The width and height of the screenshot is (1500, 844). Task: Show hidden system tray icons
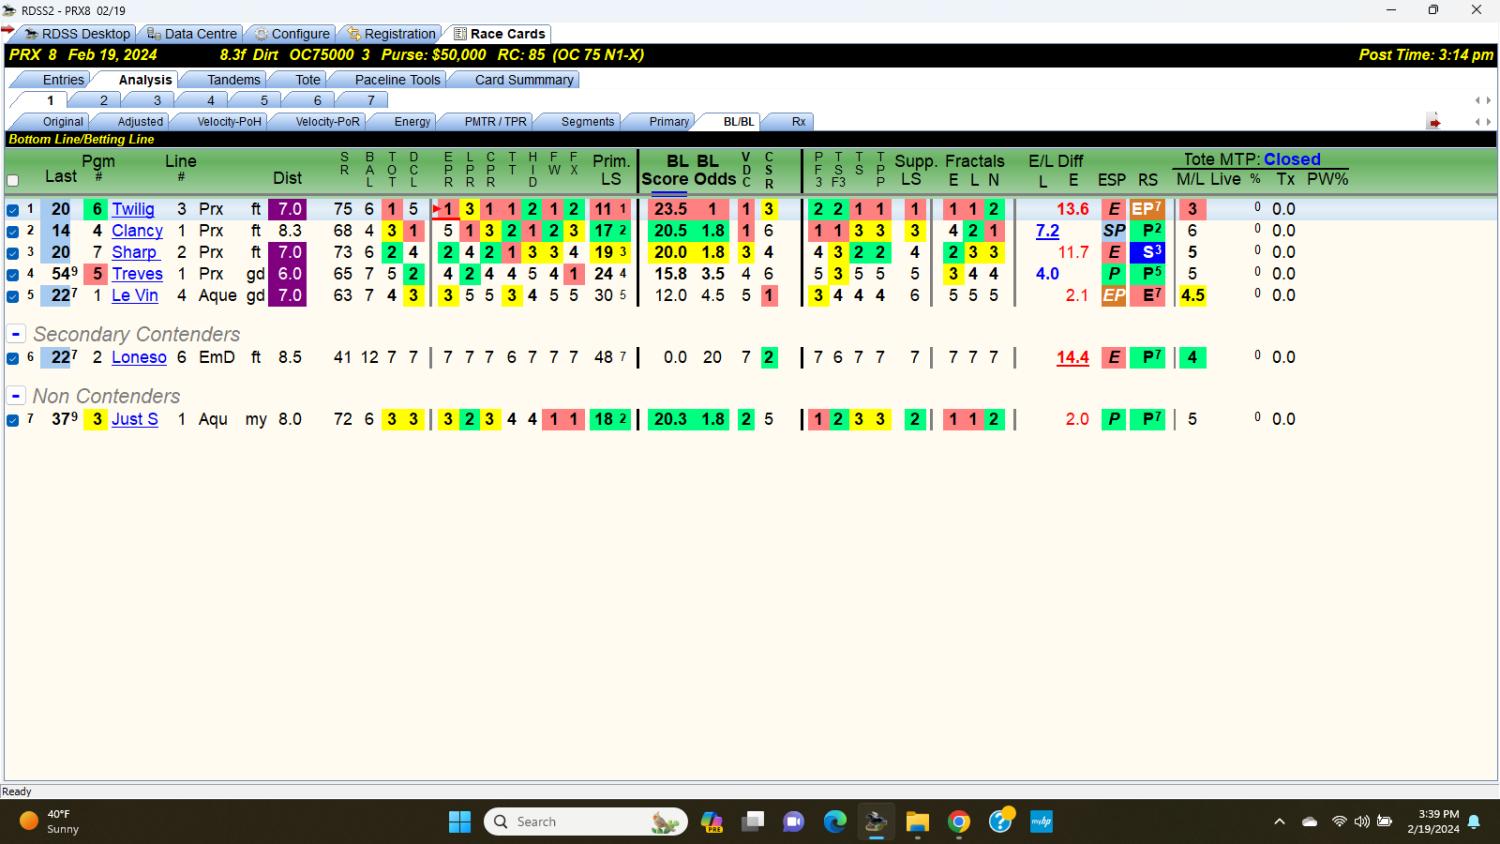coord(1279,822)
